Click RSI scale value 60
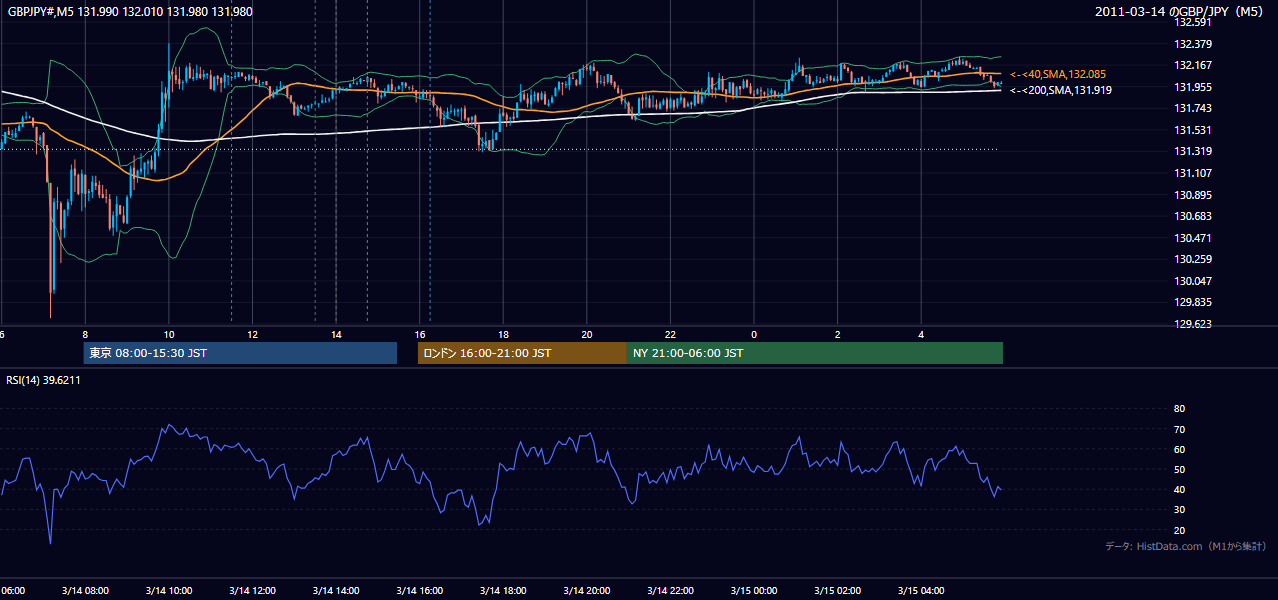The width and height of the screenshot is (1278, 600). (1179, 449)
